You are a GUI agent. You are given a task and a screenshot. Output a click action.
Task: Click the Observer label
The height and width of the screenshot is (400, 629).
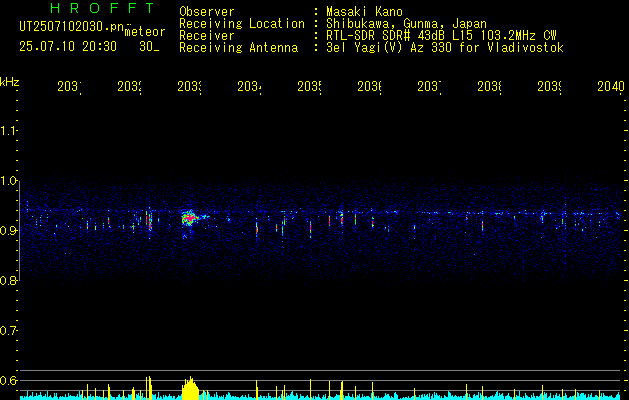[x=207, y=12]
